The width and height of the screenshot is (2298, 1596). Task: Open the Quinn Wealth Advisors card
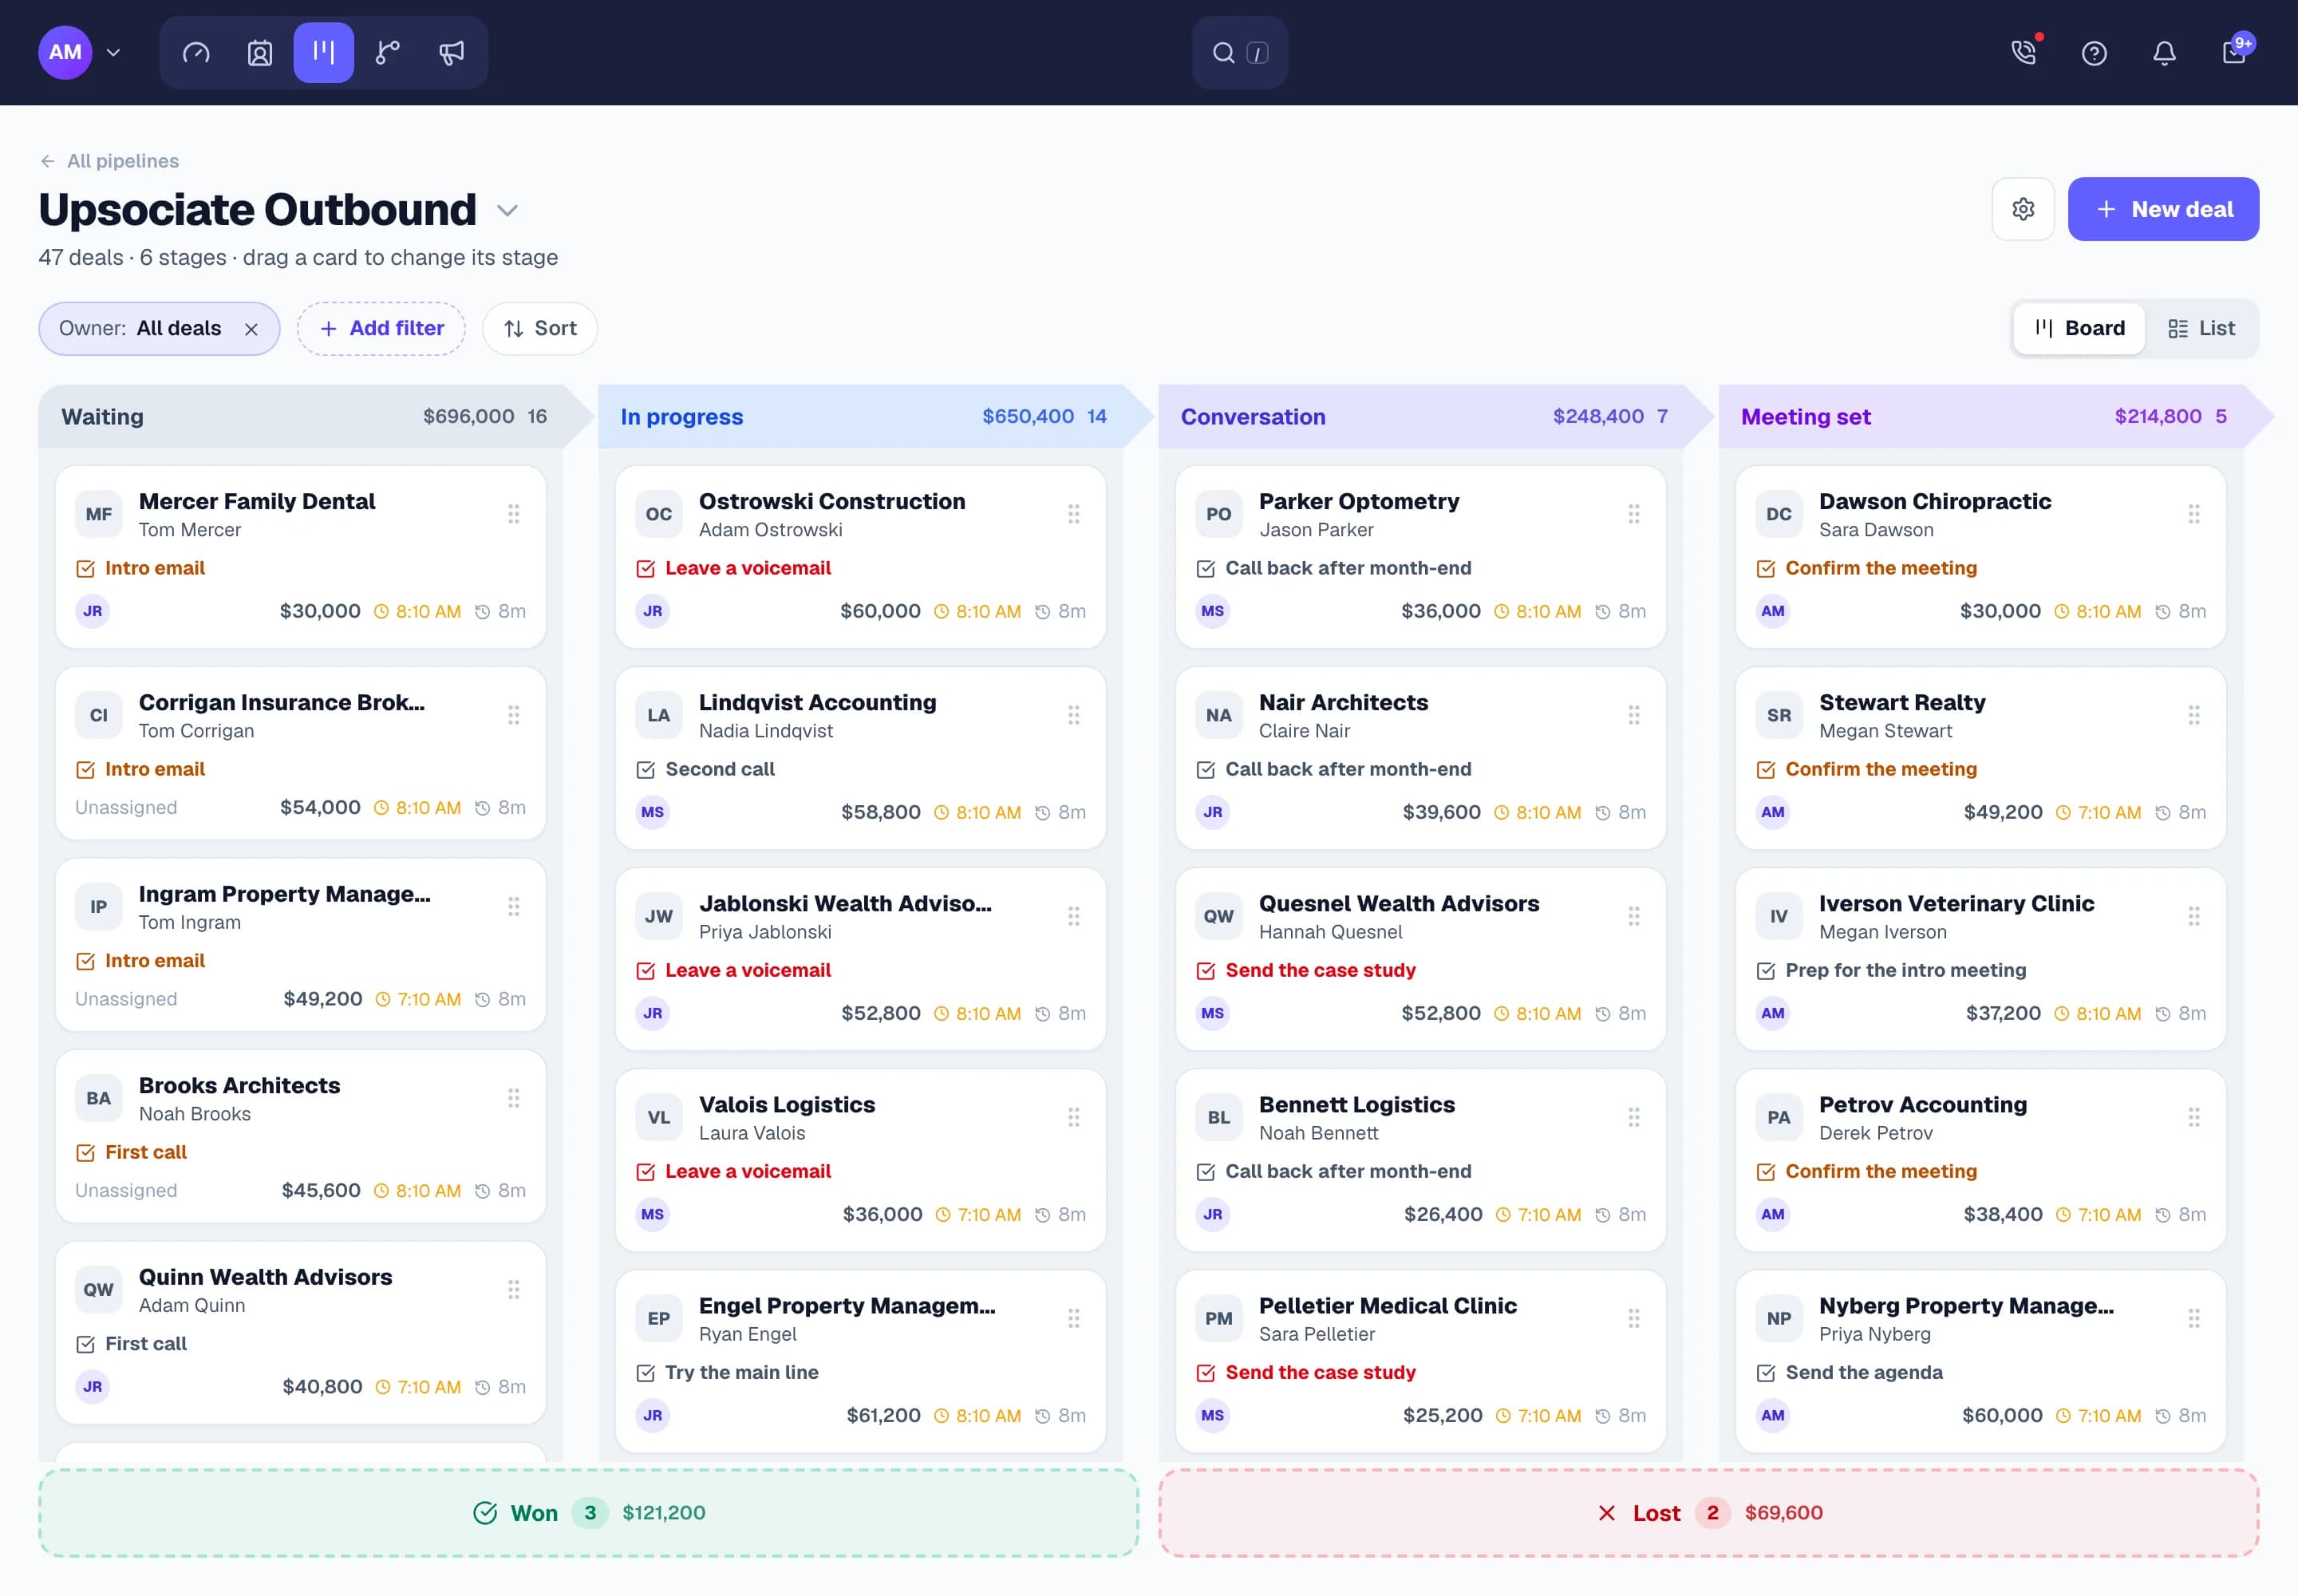pos(300,1332)
